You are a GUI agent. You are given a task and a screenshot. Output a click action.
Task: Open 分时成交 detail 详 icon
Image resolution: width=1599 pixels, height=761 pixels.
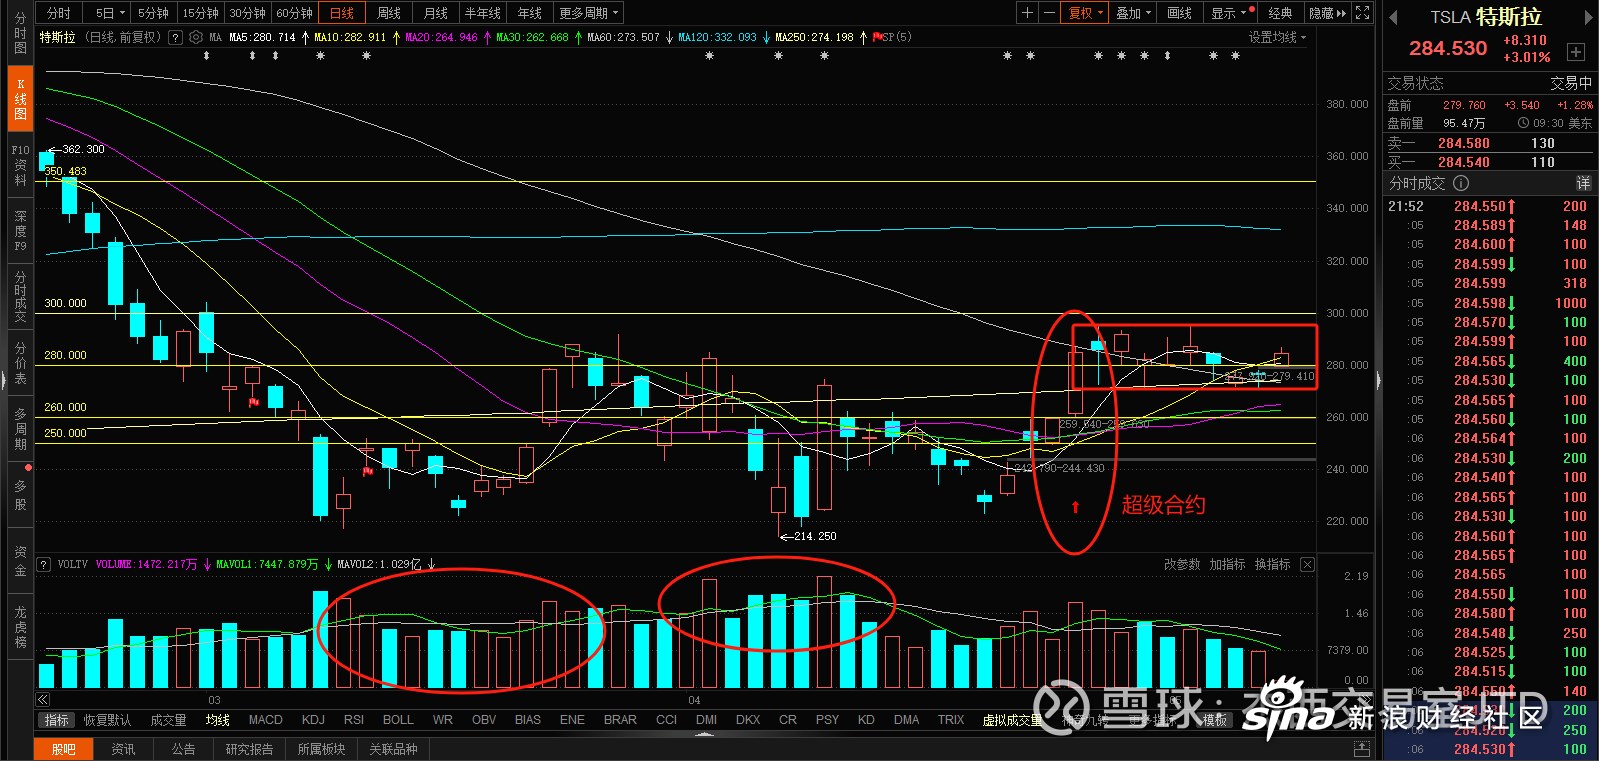click(1583, 183)
